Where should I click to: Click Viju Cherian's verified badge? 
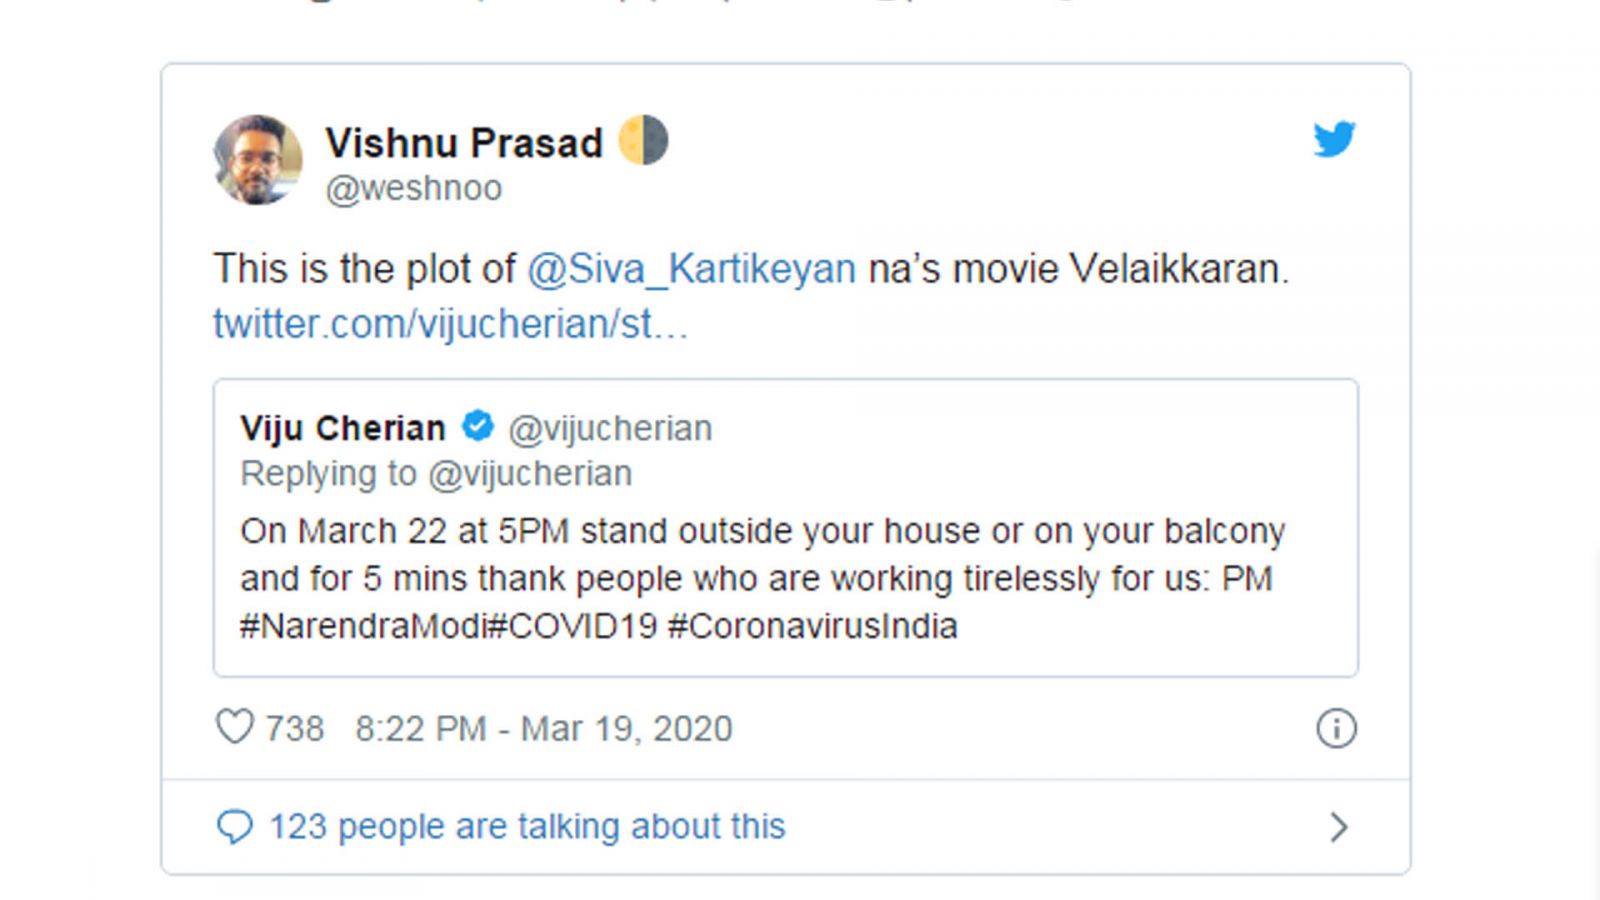477,426
